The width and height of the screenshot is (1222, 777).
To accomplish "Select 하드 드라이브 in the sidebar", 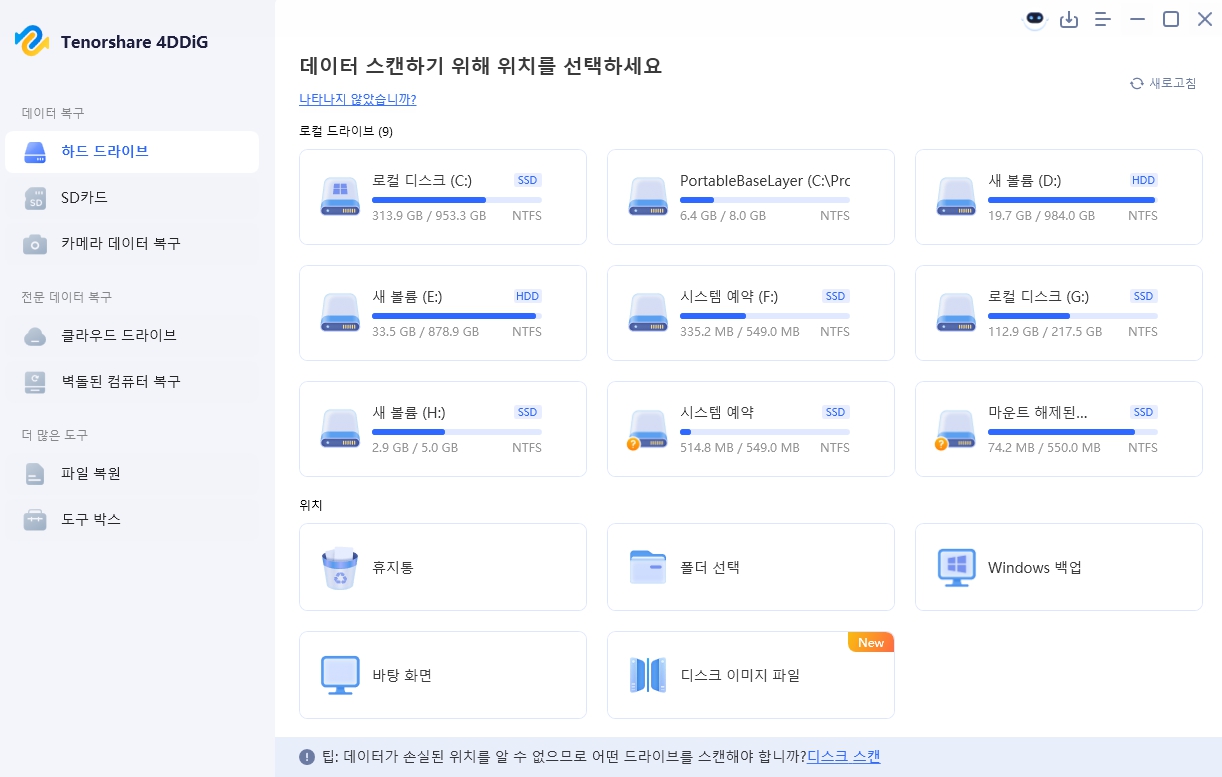I will coord(131,152).
